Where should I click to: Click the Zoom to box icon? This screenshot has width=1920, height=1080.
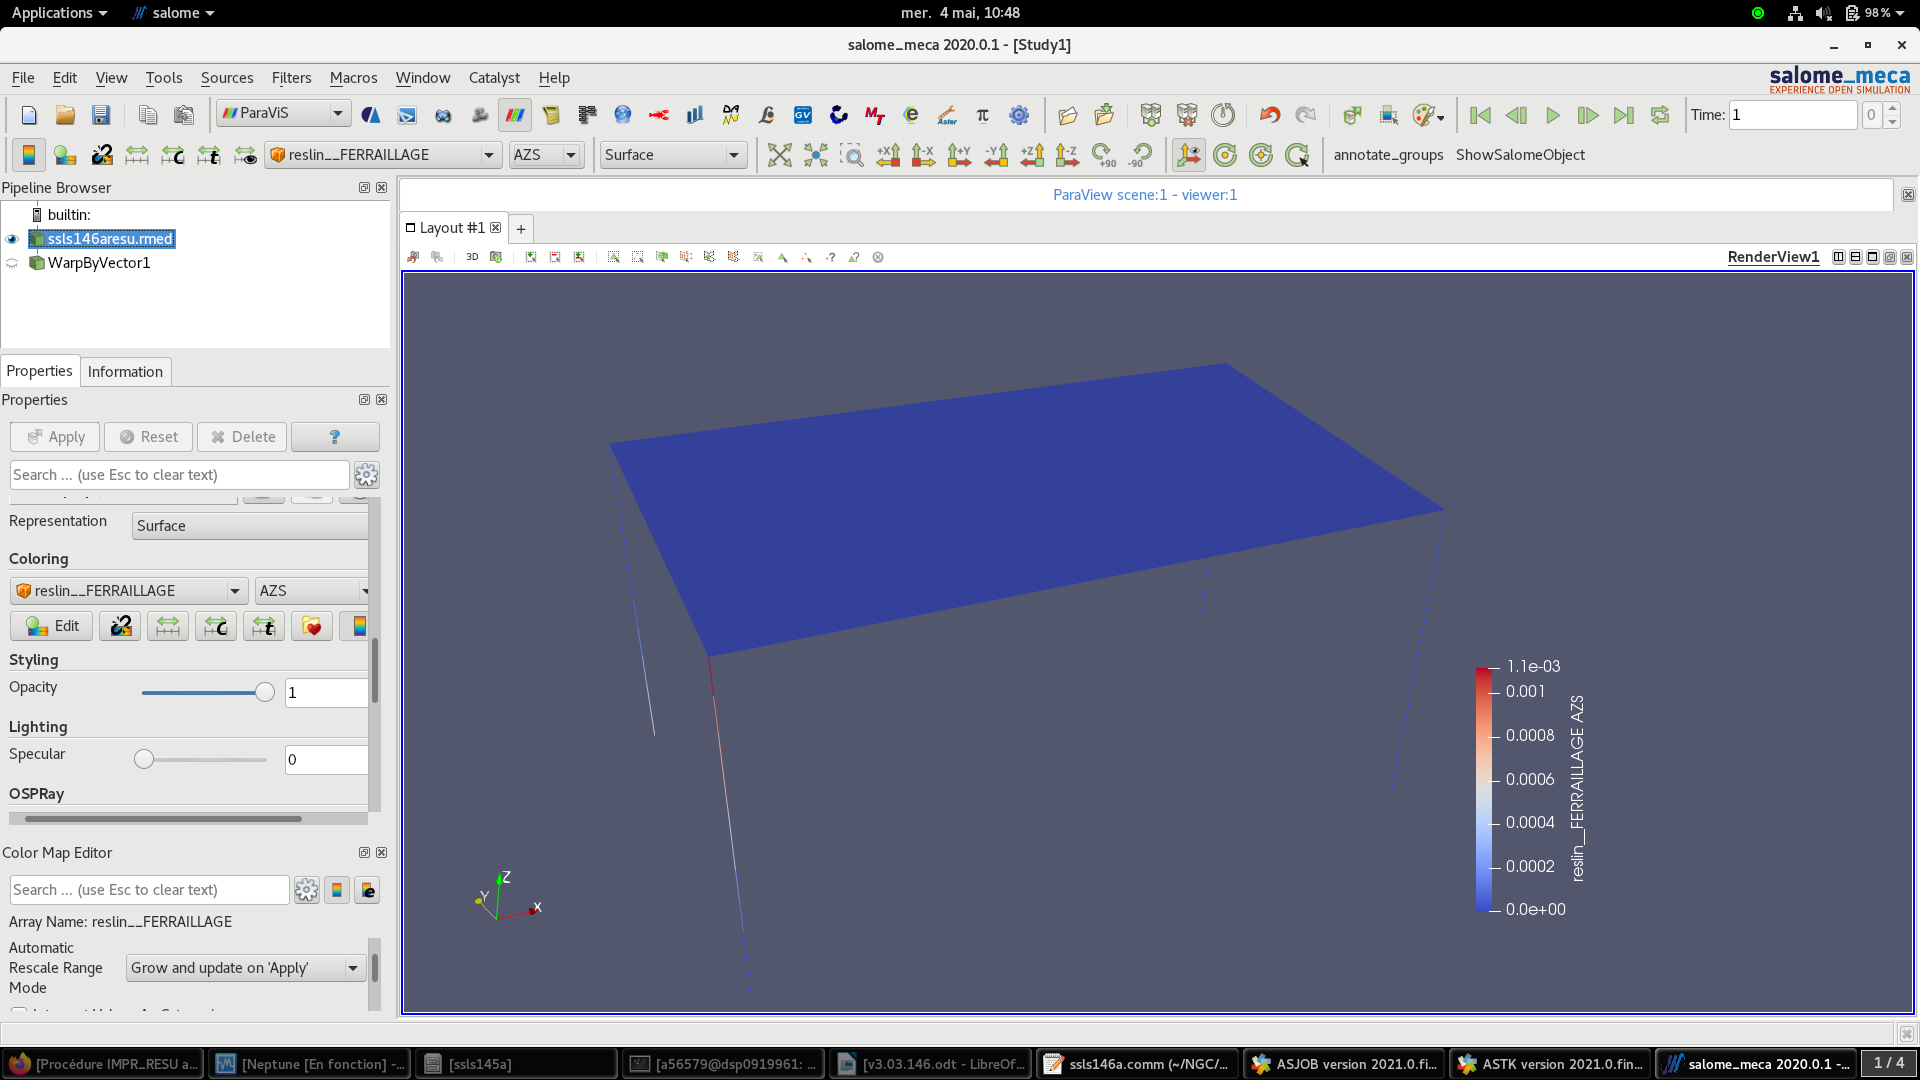coord(851,155)
